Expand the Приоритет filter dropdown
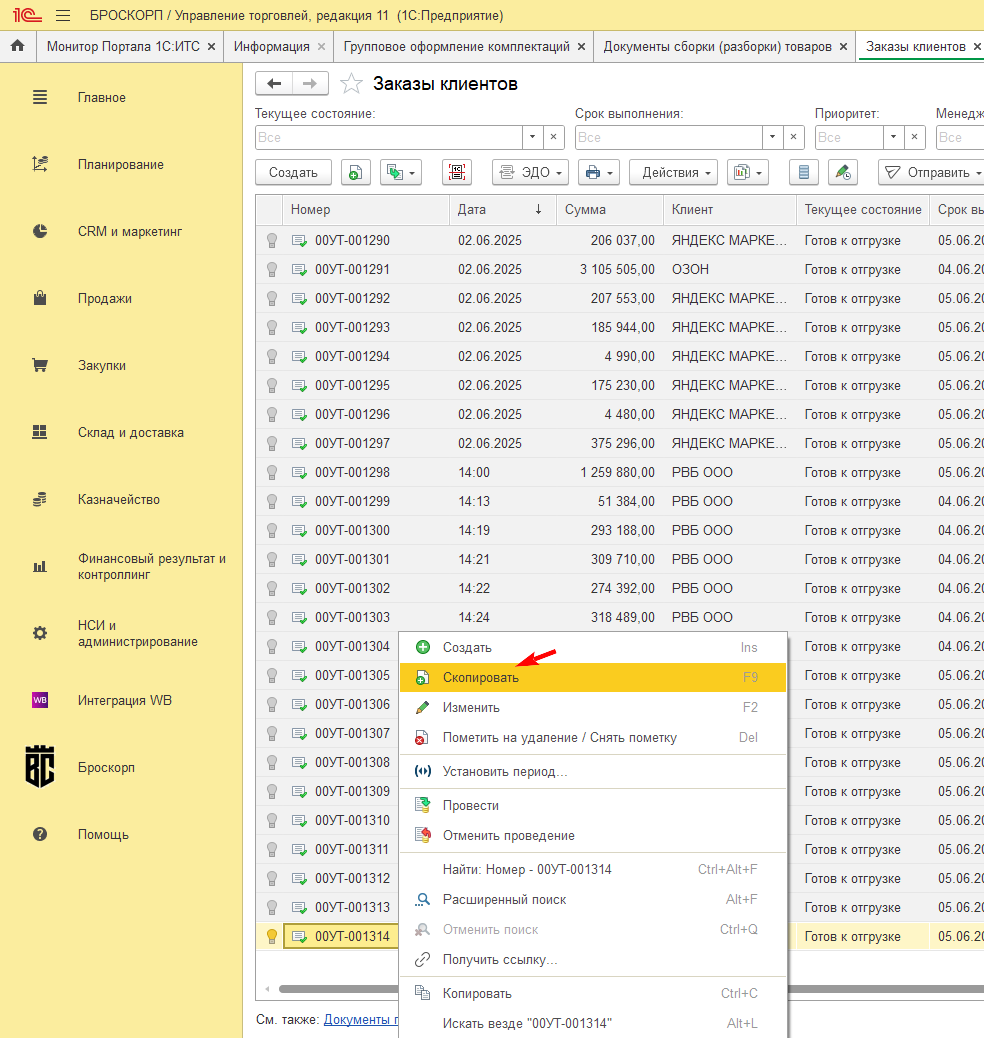984x1038 pixels. click(894, 137)
